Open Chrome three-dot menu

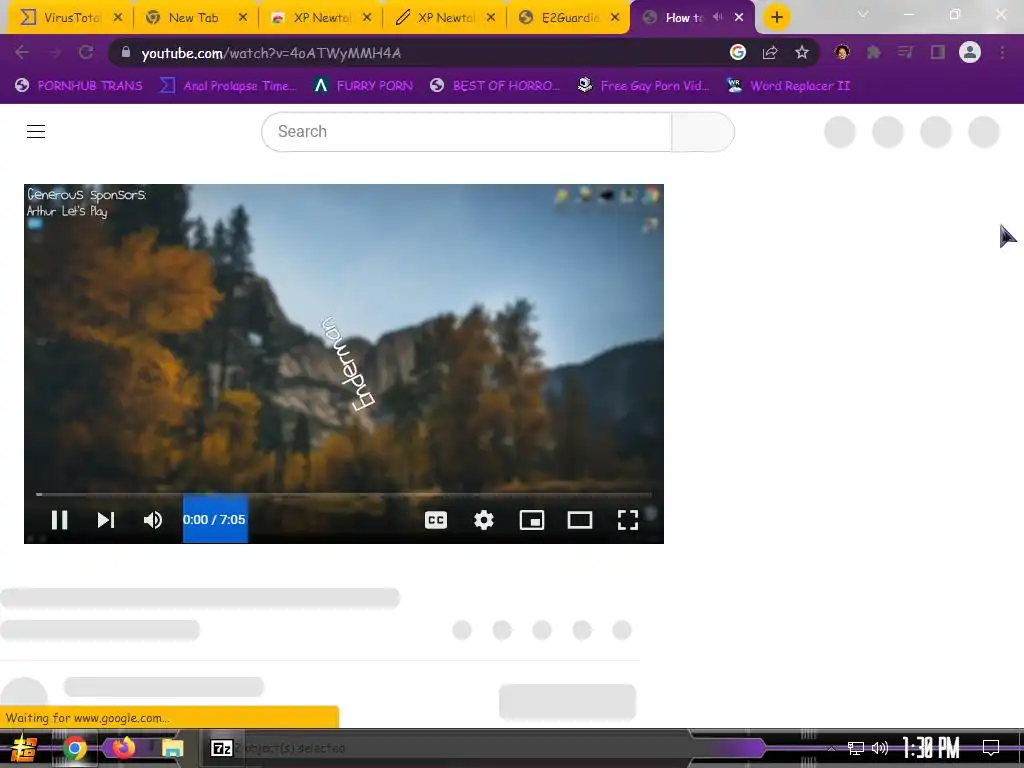1002,53
